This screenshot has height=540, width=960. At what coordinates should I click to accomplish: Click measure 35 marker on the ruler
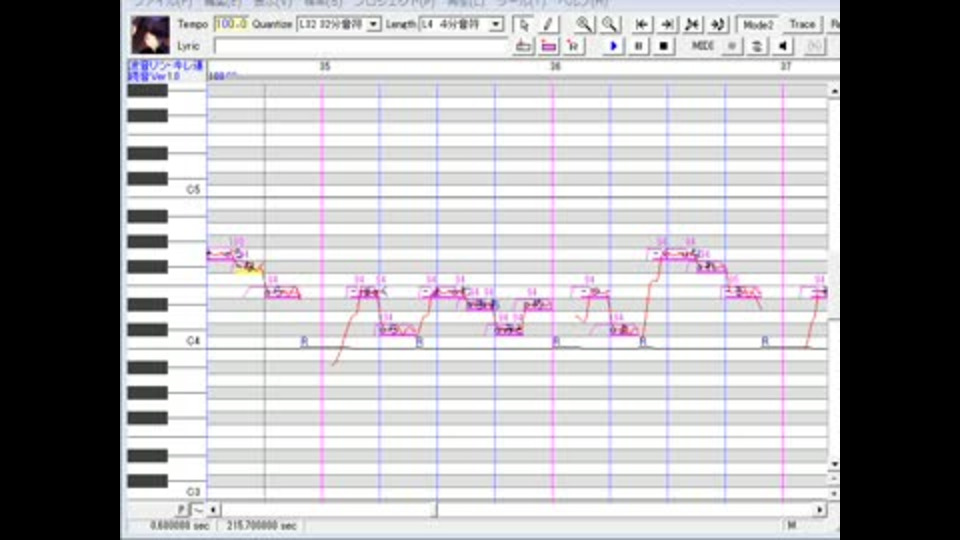tap(325, 66)
